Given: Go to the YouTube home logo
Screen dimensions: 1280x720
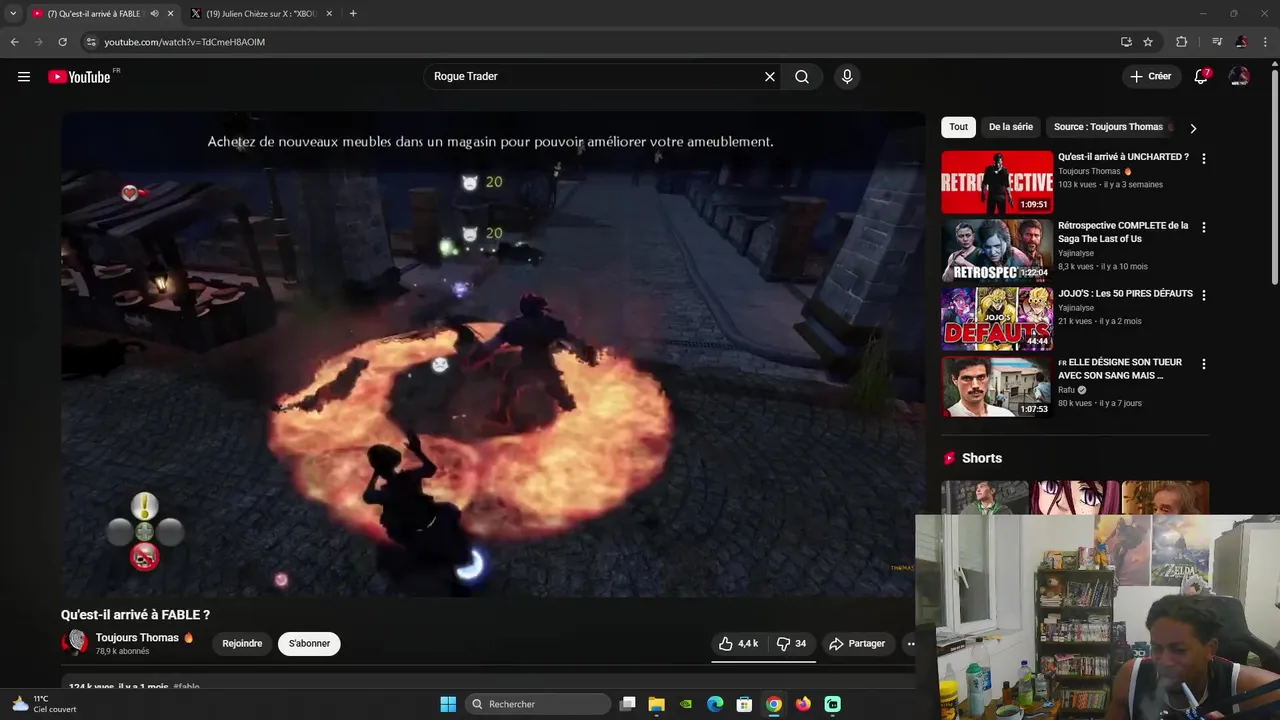Looking at the screenshot, I should tap(79, 77).
